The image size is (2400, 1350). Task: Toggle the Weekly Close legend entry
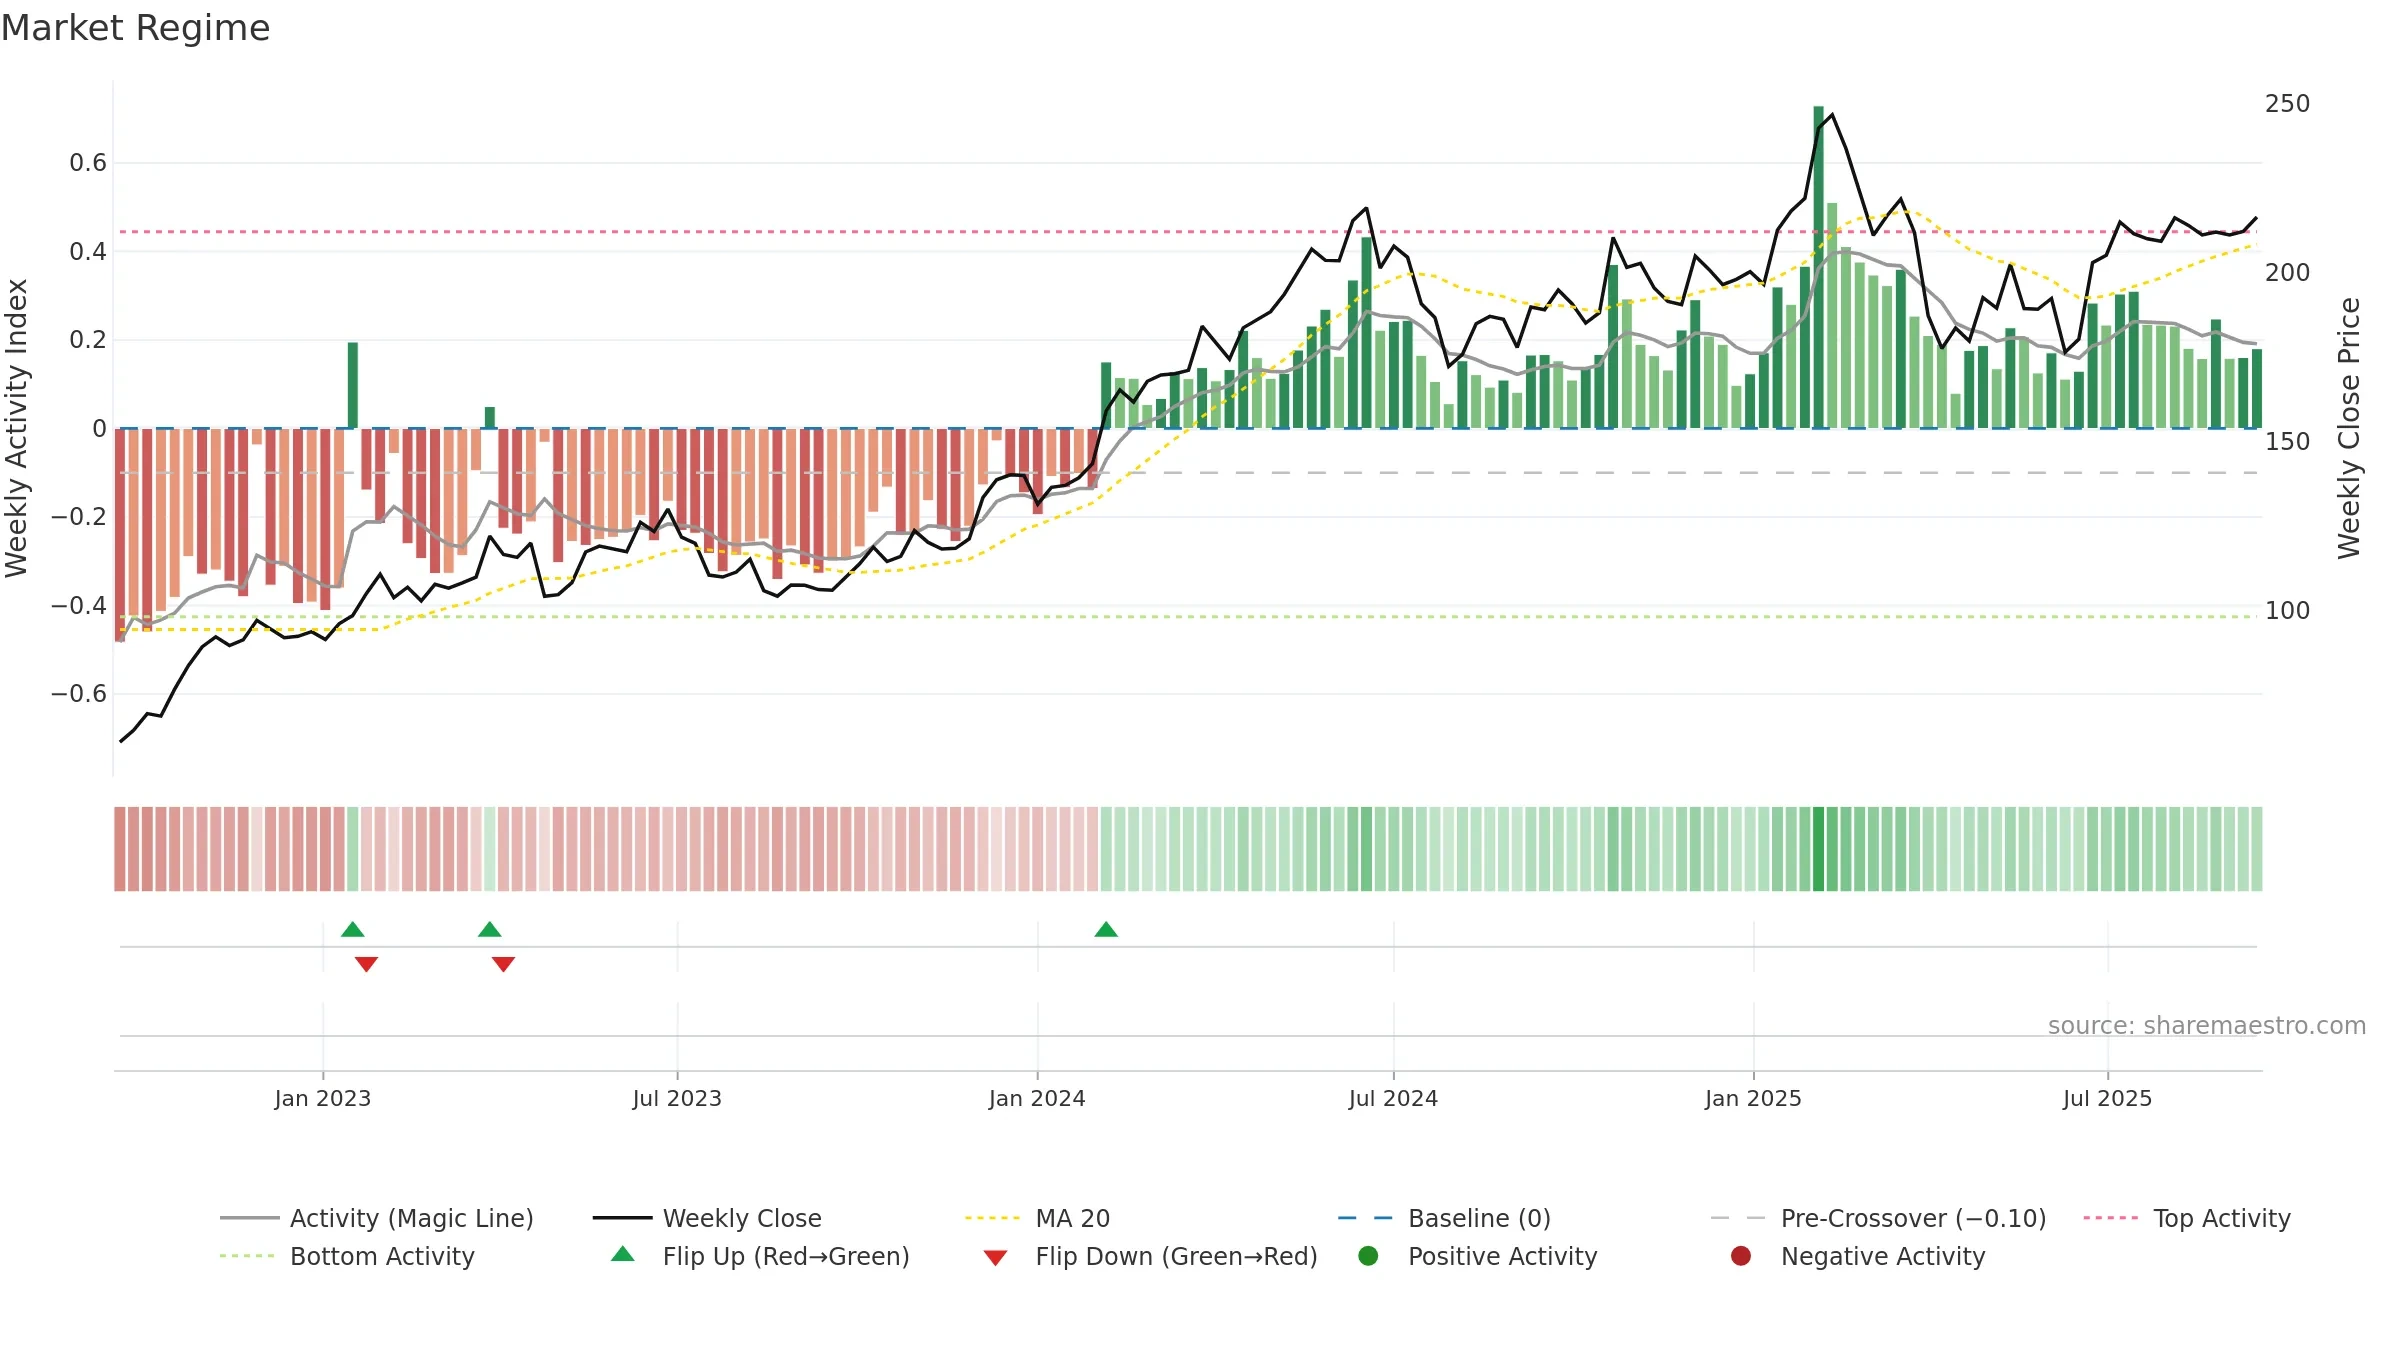pos(707,1218)
